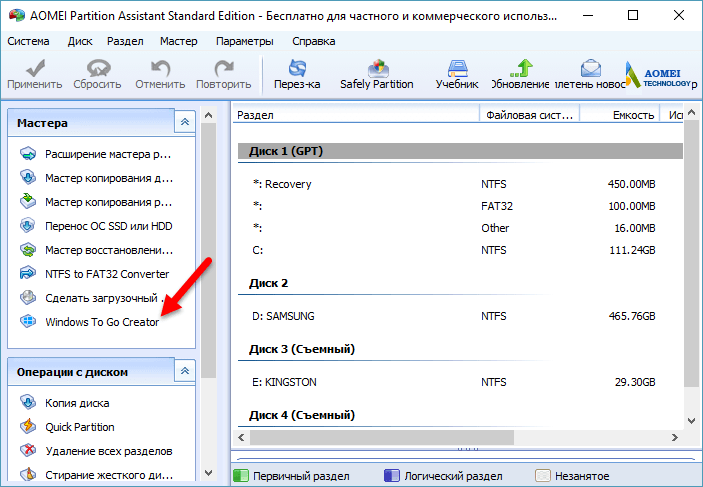Click the Windows To Go Creator icon
The height and width of the screenshot is (487, 703).
click(x=28, y=322)
